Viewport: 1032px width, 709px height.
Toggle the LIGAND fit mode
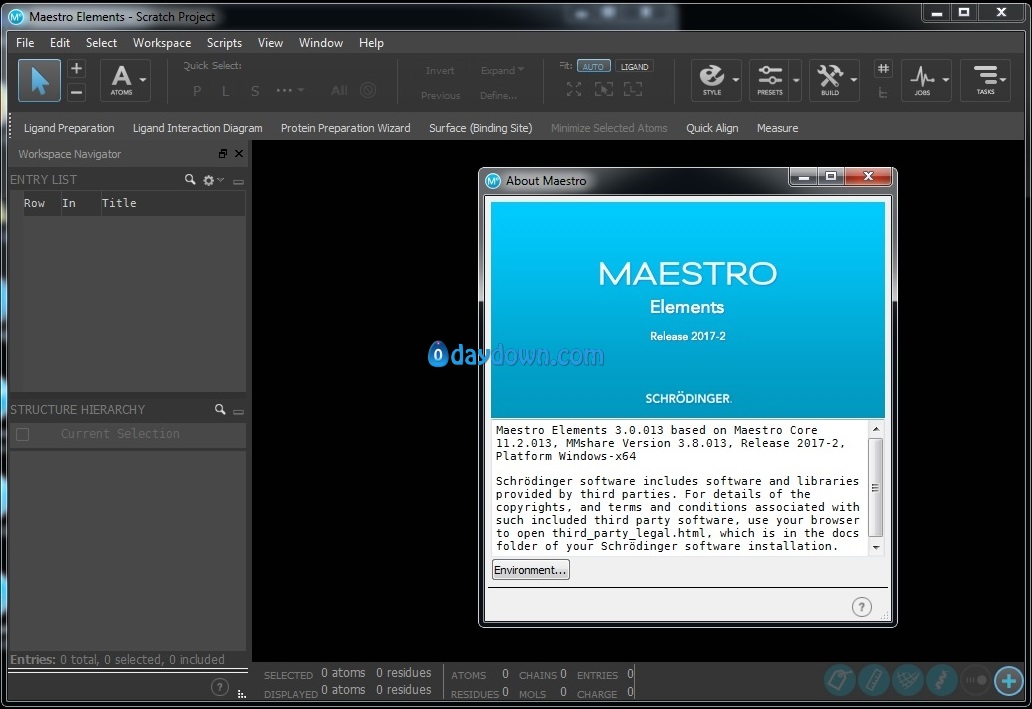click(634, 66)
